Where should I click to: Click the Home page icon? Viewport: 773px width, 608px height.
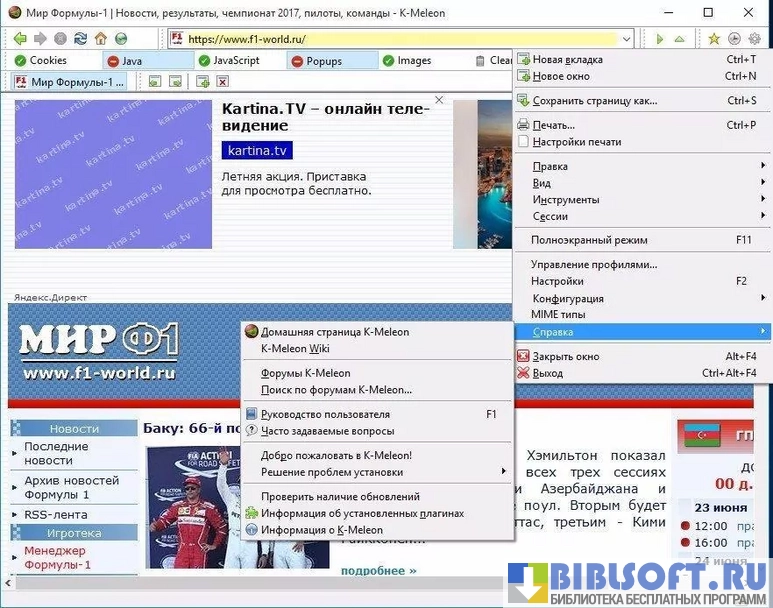[100, 39]
